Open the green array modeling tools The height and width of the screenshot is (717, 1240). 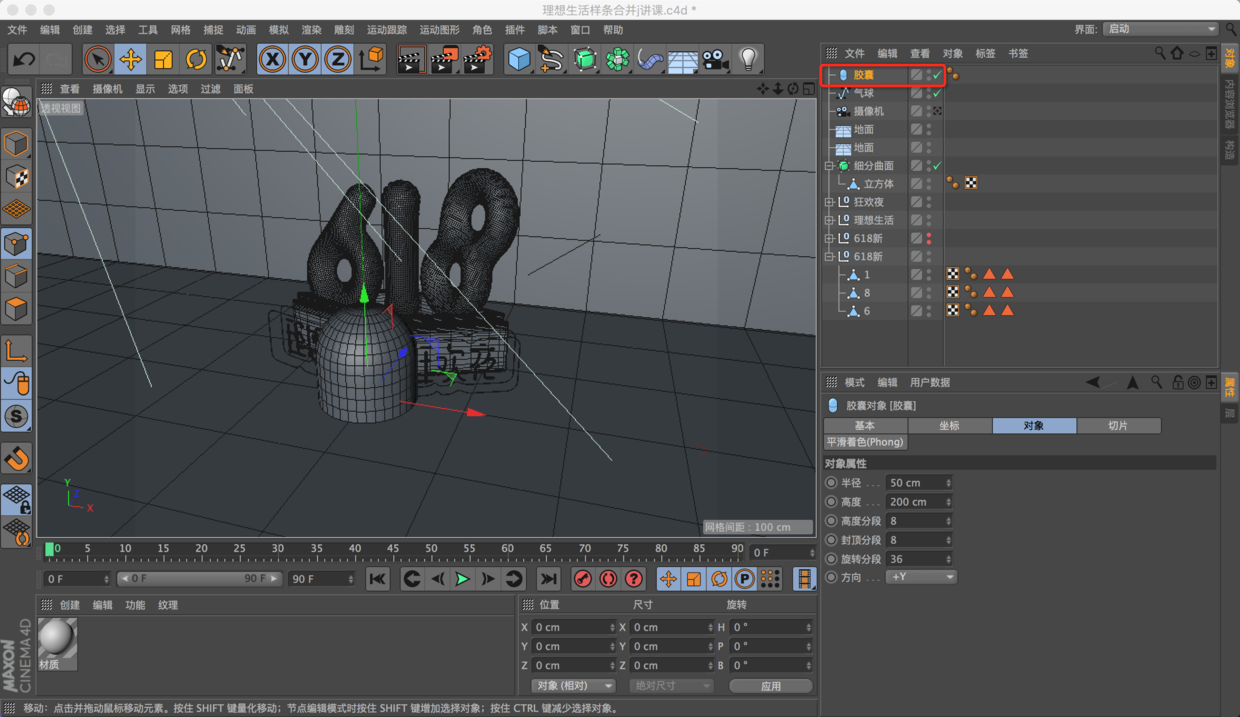click(x=618, y=59)
